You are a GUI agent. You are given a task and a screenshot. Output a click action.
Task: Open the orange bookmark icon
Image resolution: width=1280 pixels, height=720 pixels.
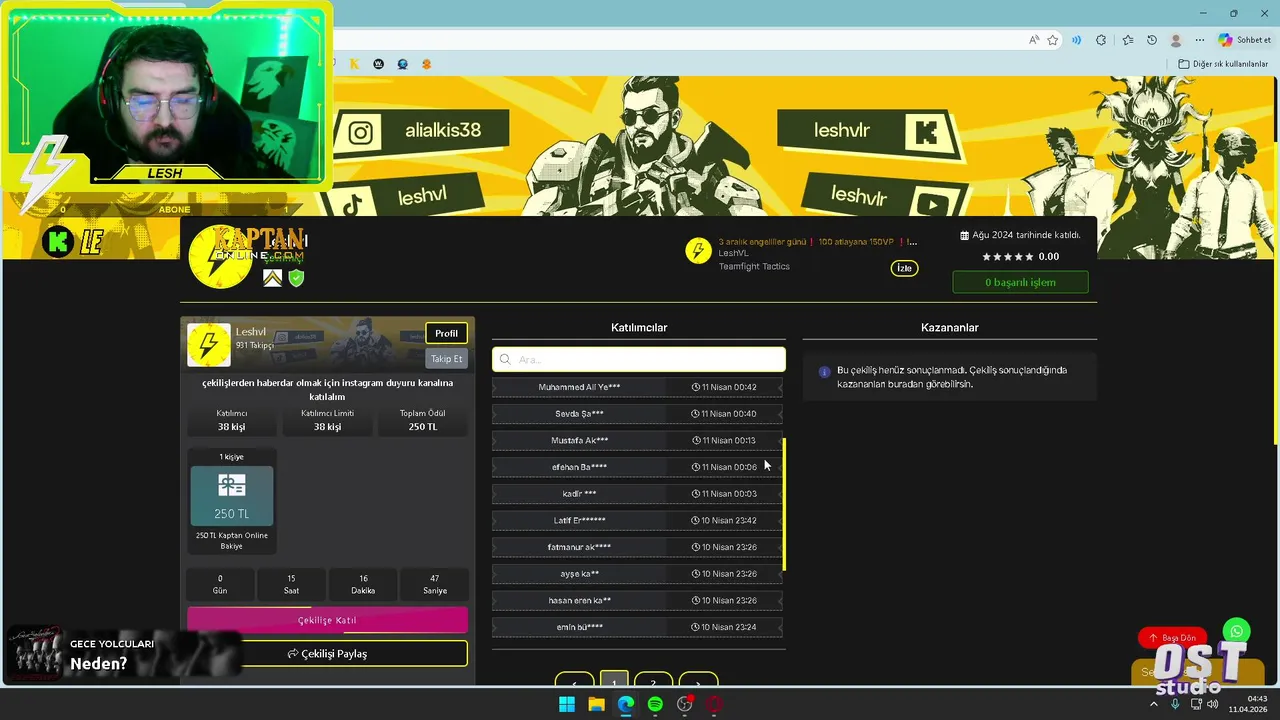pyautogui.click(x=427, y=64)
